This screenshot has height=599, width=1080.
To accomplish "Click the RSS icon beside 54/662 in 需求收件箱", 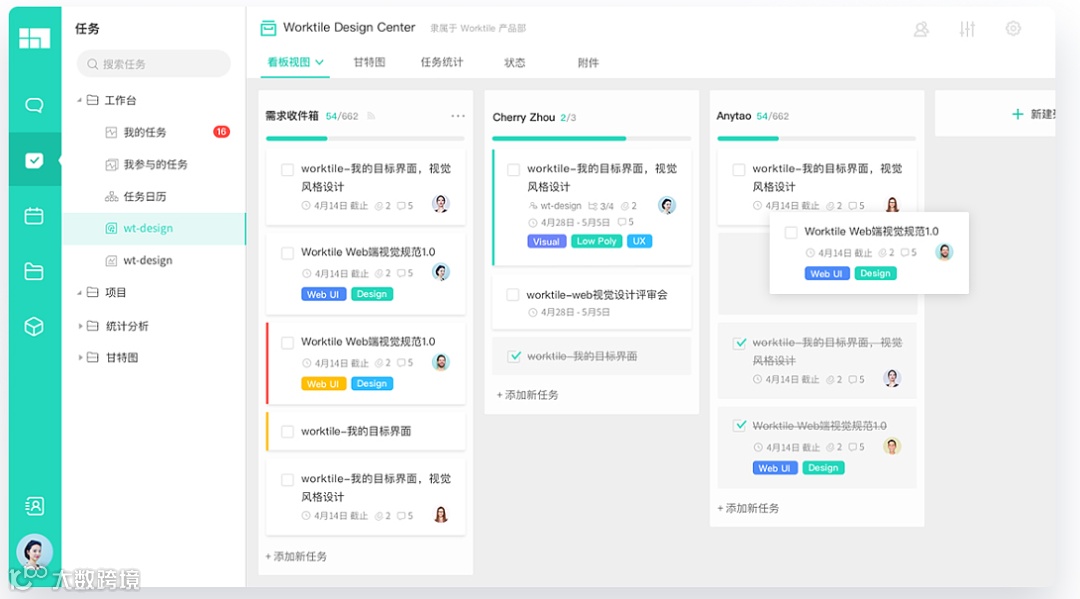I will click(371, 116).
